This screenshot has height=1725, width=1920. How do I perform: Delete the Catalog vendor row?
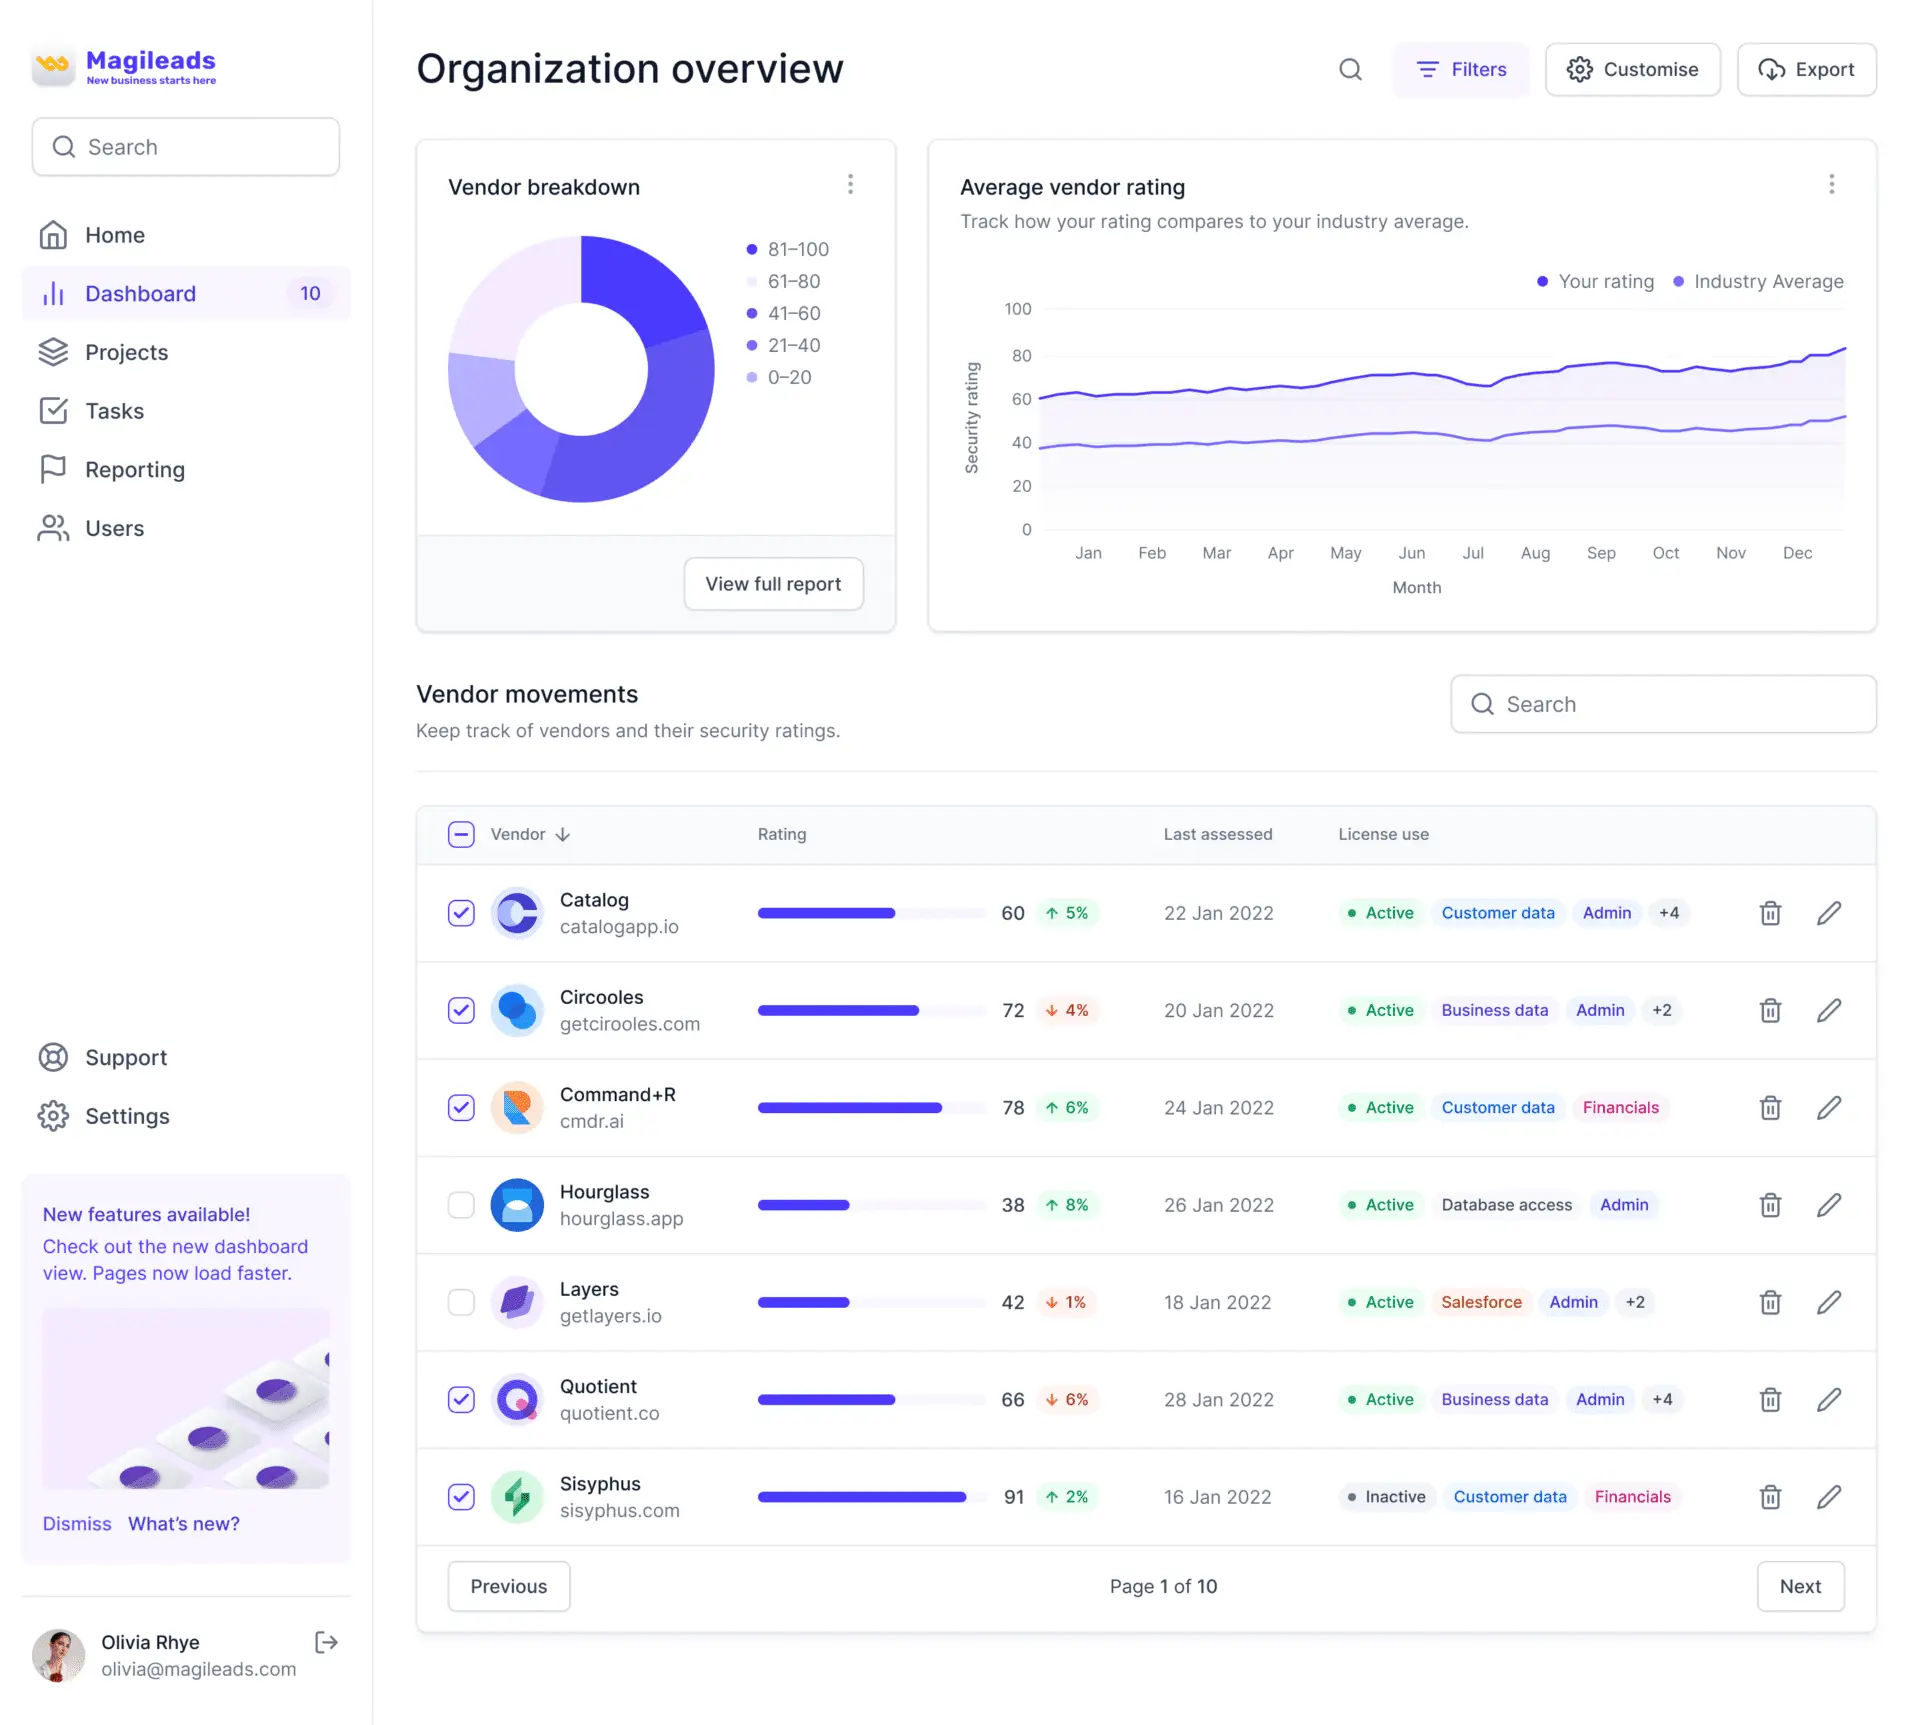click(1770, 913)
